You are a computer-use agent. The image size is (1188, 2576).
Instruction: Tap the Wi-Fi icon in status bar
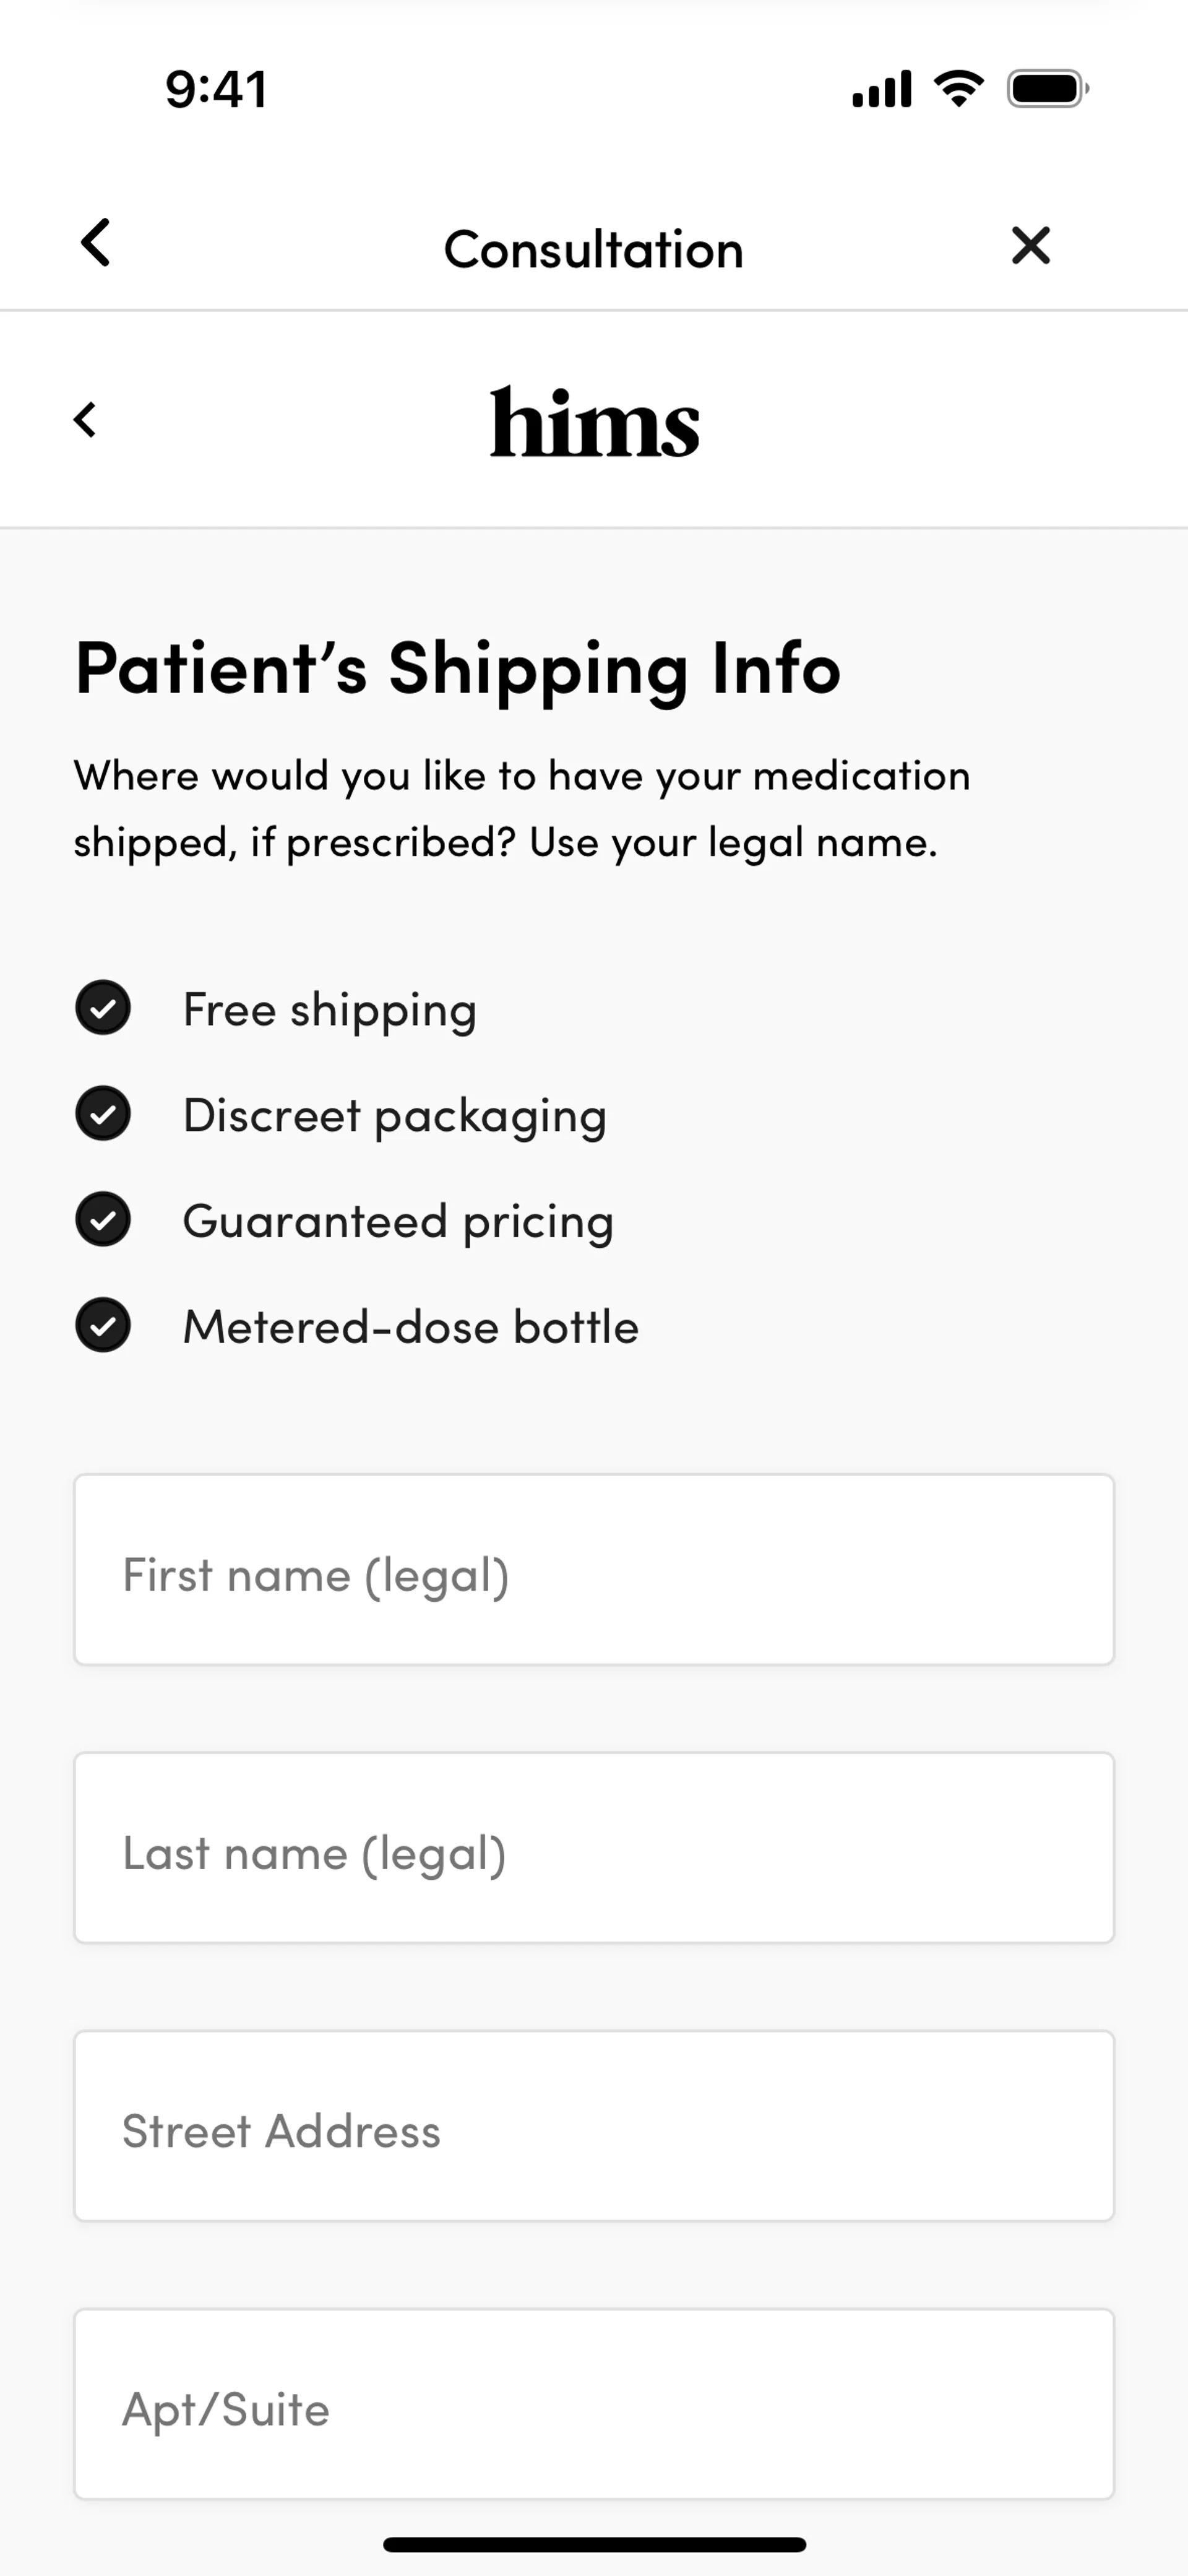click(958, 89)
